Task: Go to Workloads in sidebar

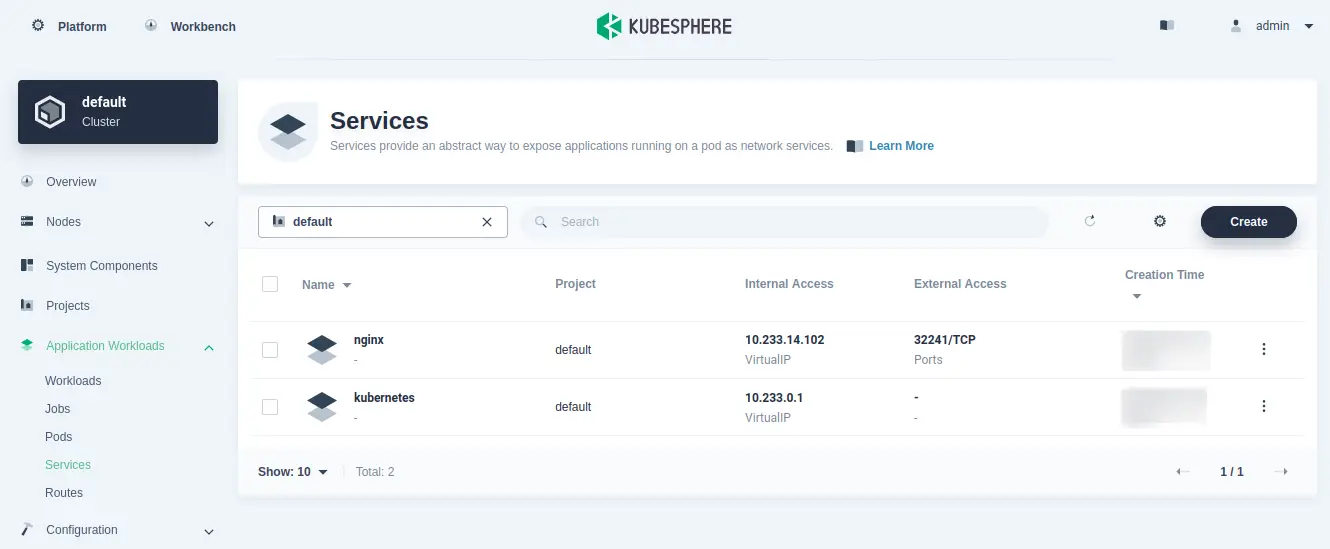Action: [73, 381]
